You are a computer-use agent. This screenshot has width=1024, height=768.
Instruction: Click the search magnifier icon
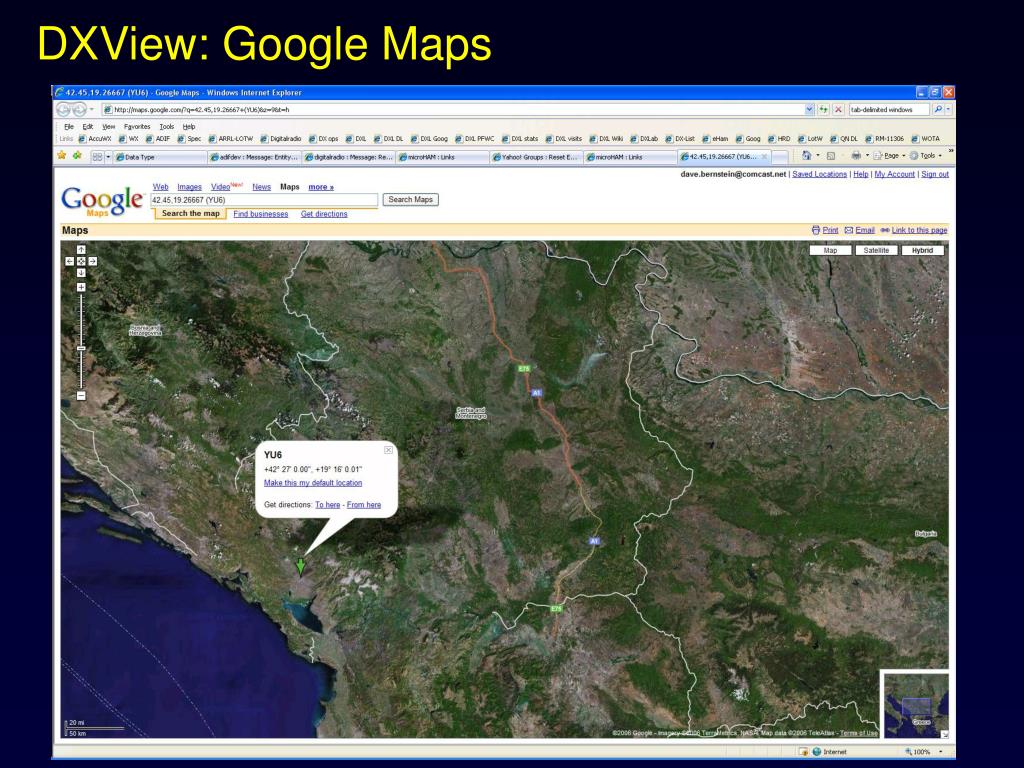tap(938, 110)
